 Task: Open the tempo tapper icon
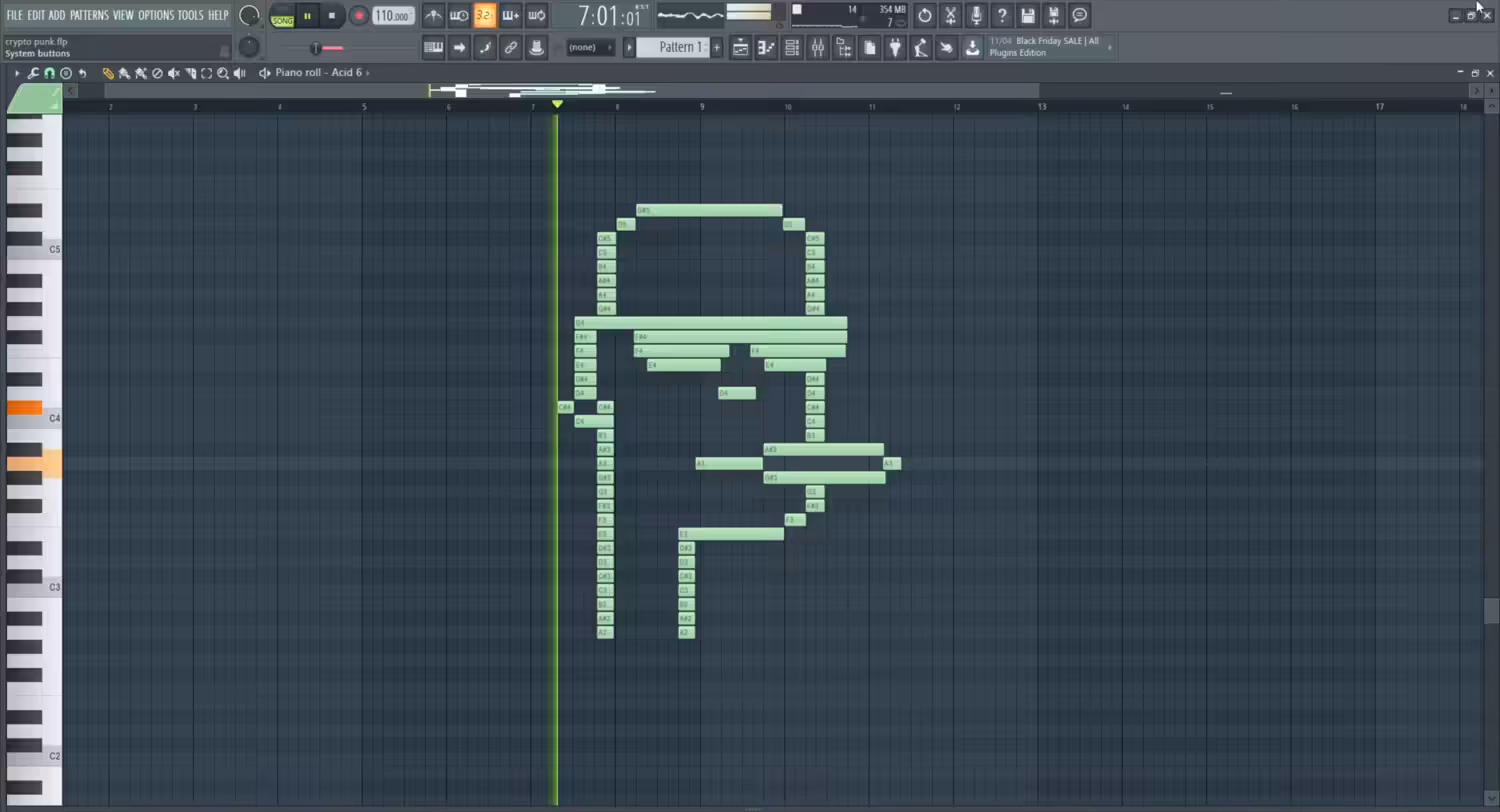coord(921,47)
